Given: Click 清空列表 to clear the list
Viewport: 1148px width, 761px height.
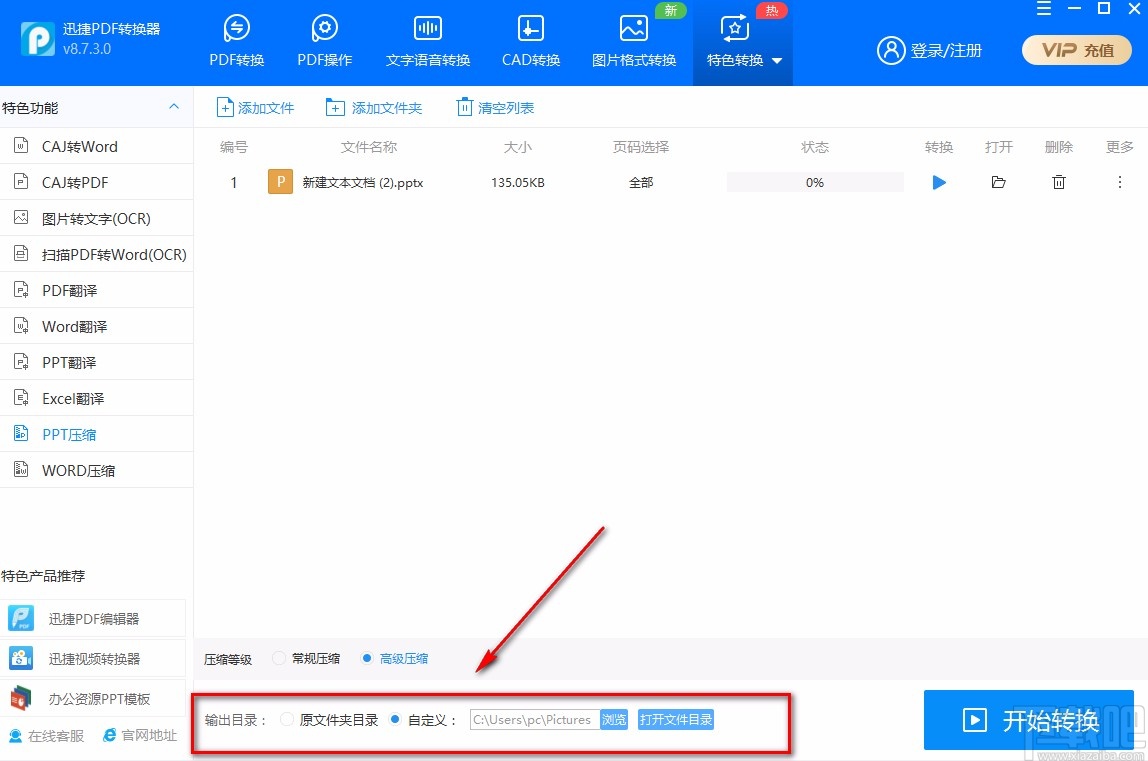Looking at the screenshot, I should [x=494, y=107].
